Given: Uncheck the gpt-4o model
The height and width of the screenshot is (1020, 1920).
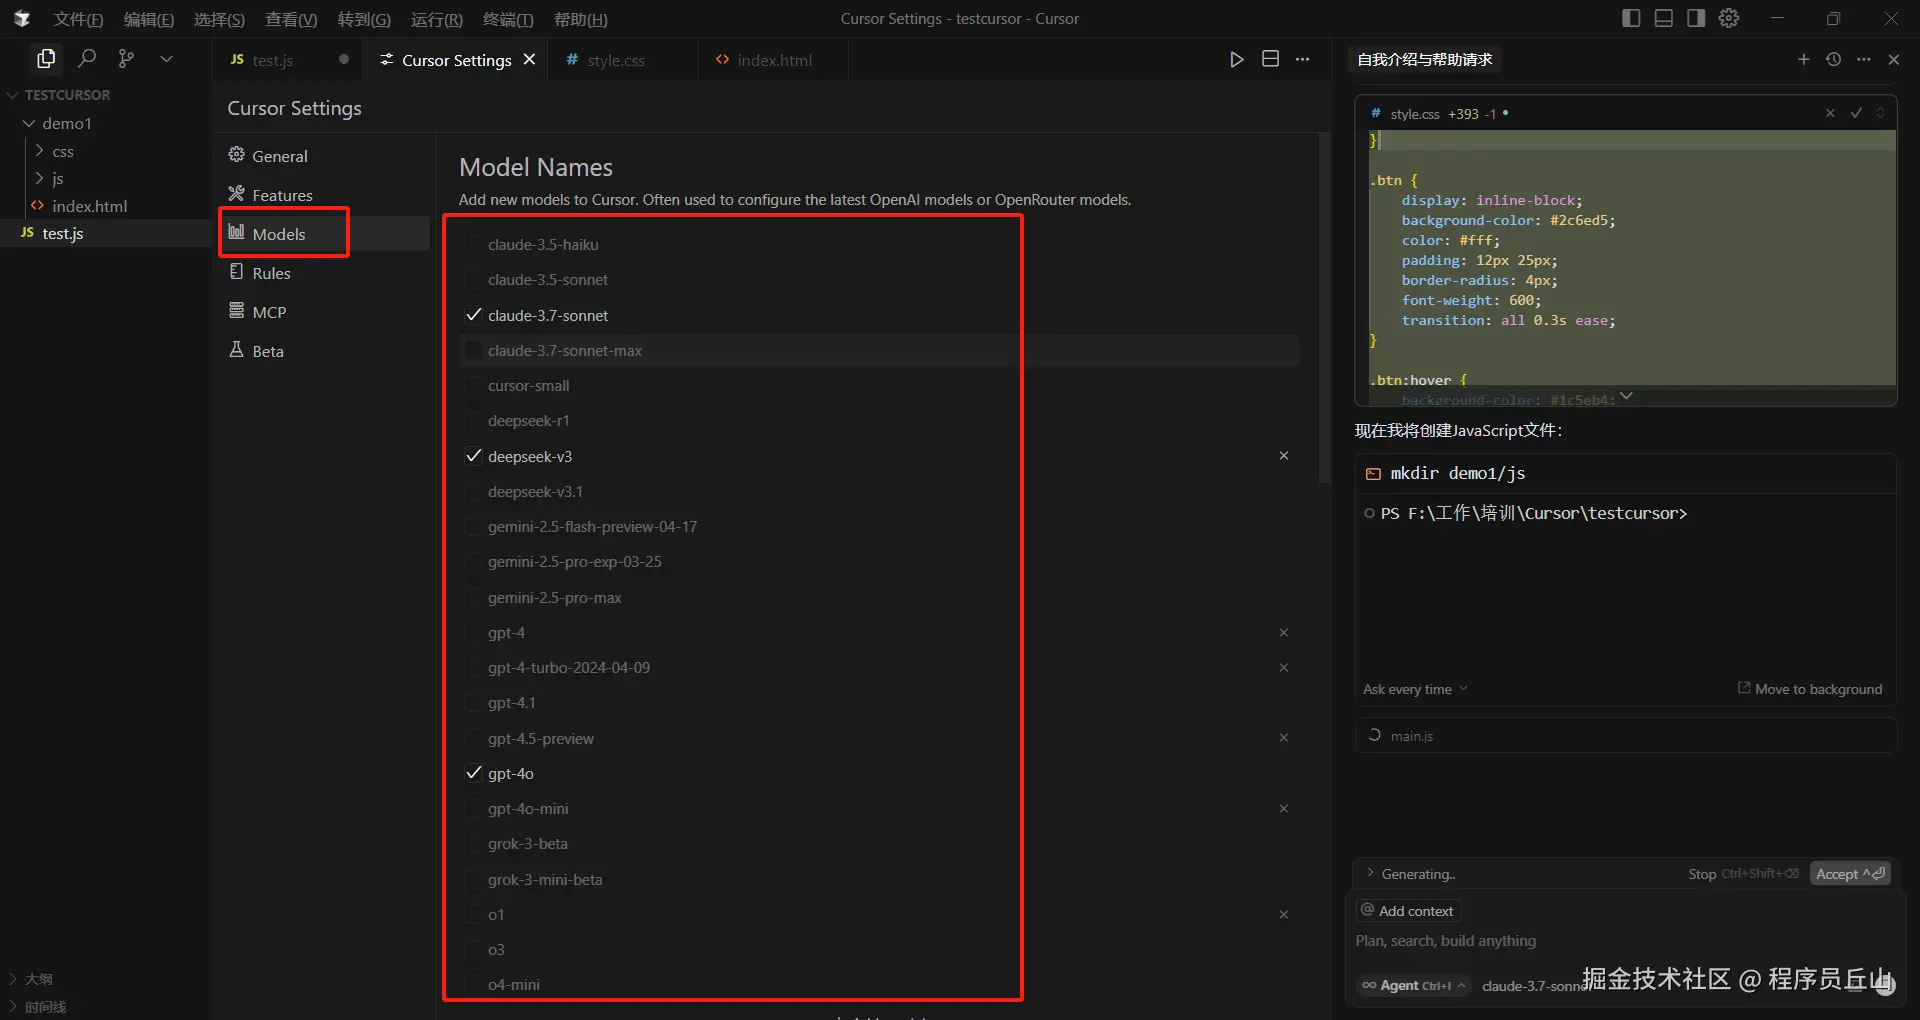Looking at the screenshot, I should click(474, 773).
